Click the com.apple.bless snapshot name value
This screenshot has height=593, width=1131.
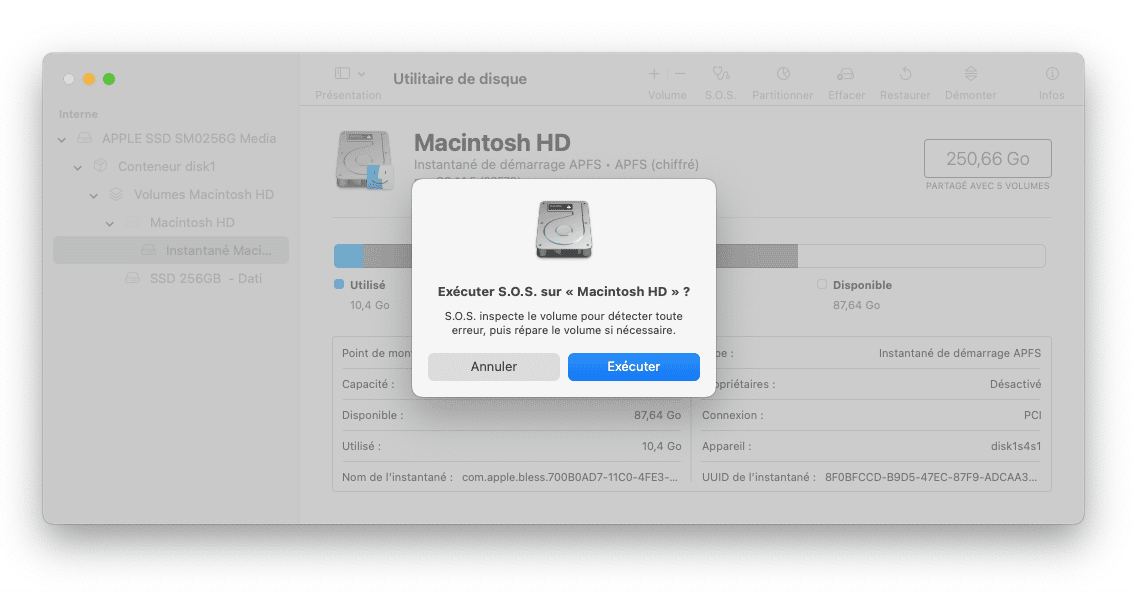coord(570,477)
